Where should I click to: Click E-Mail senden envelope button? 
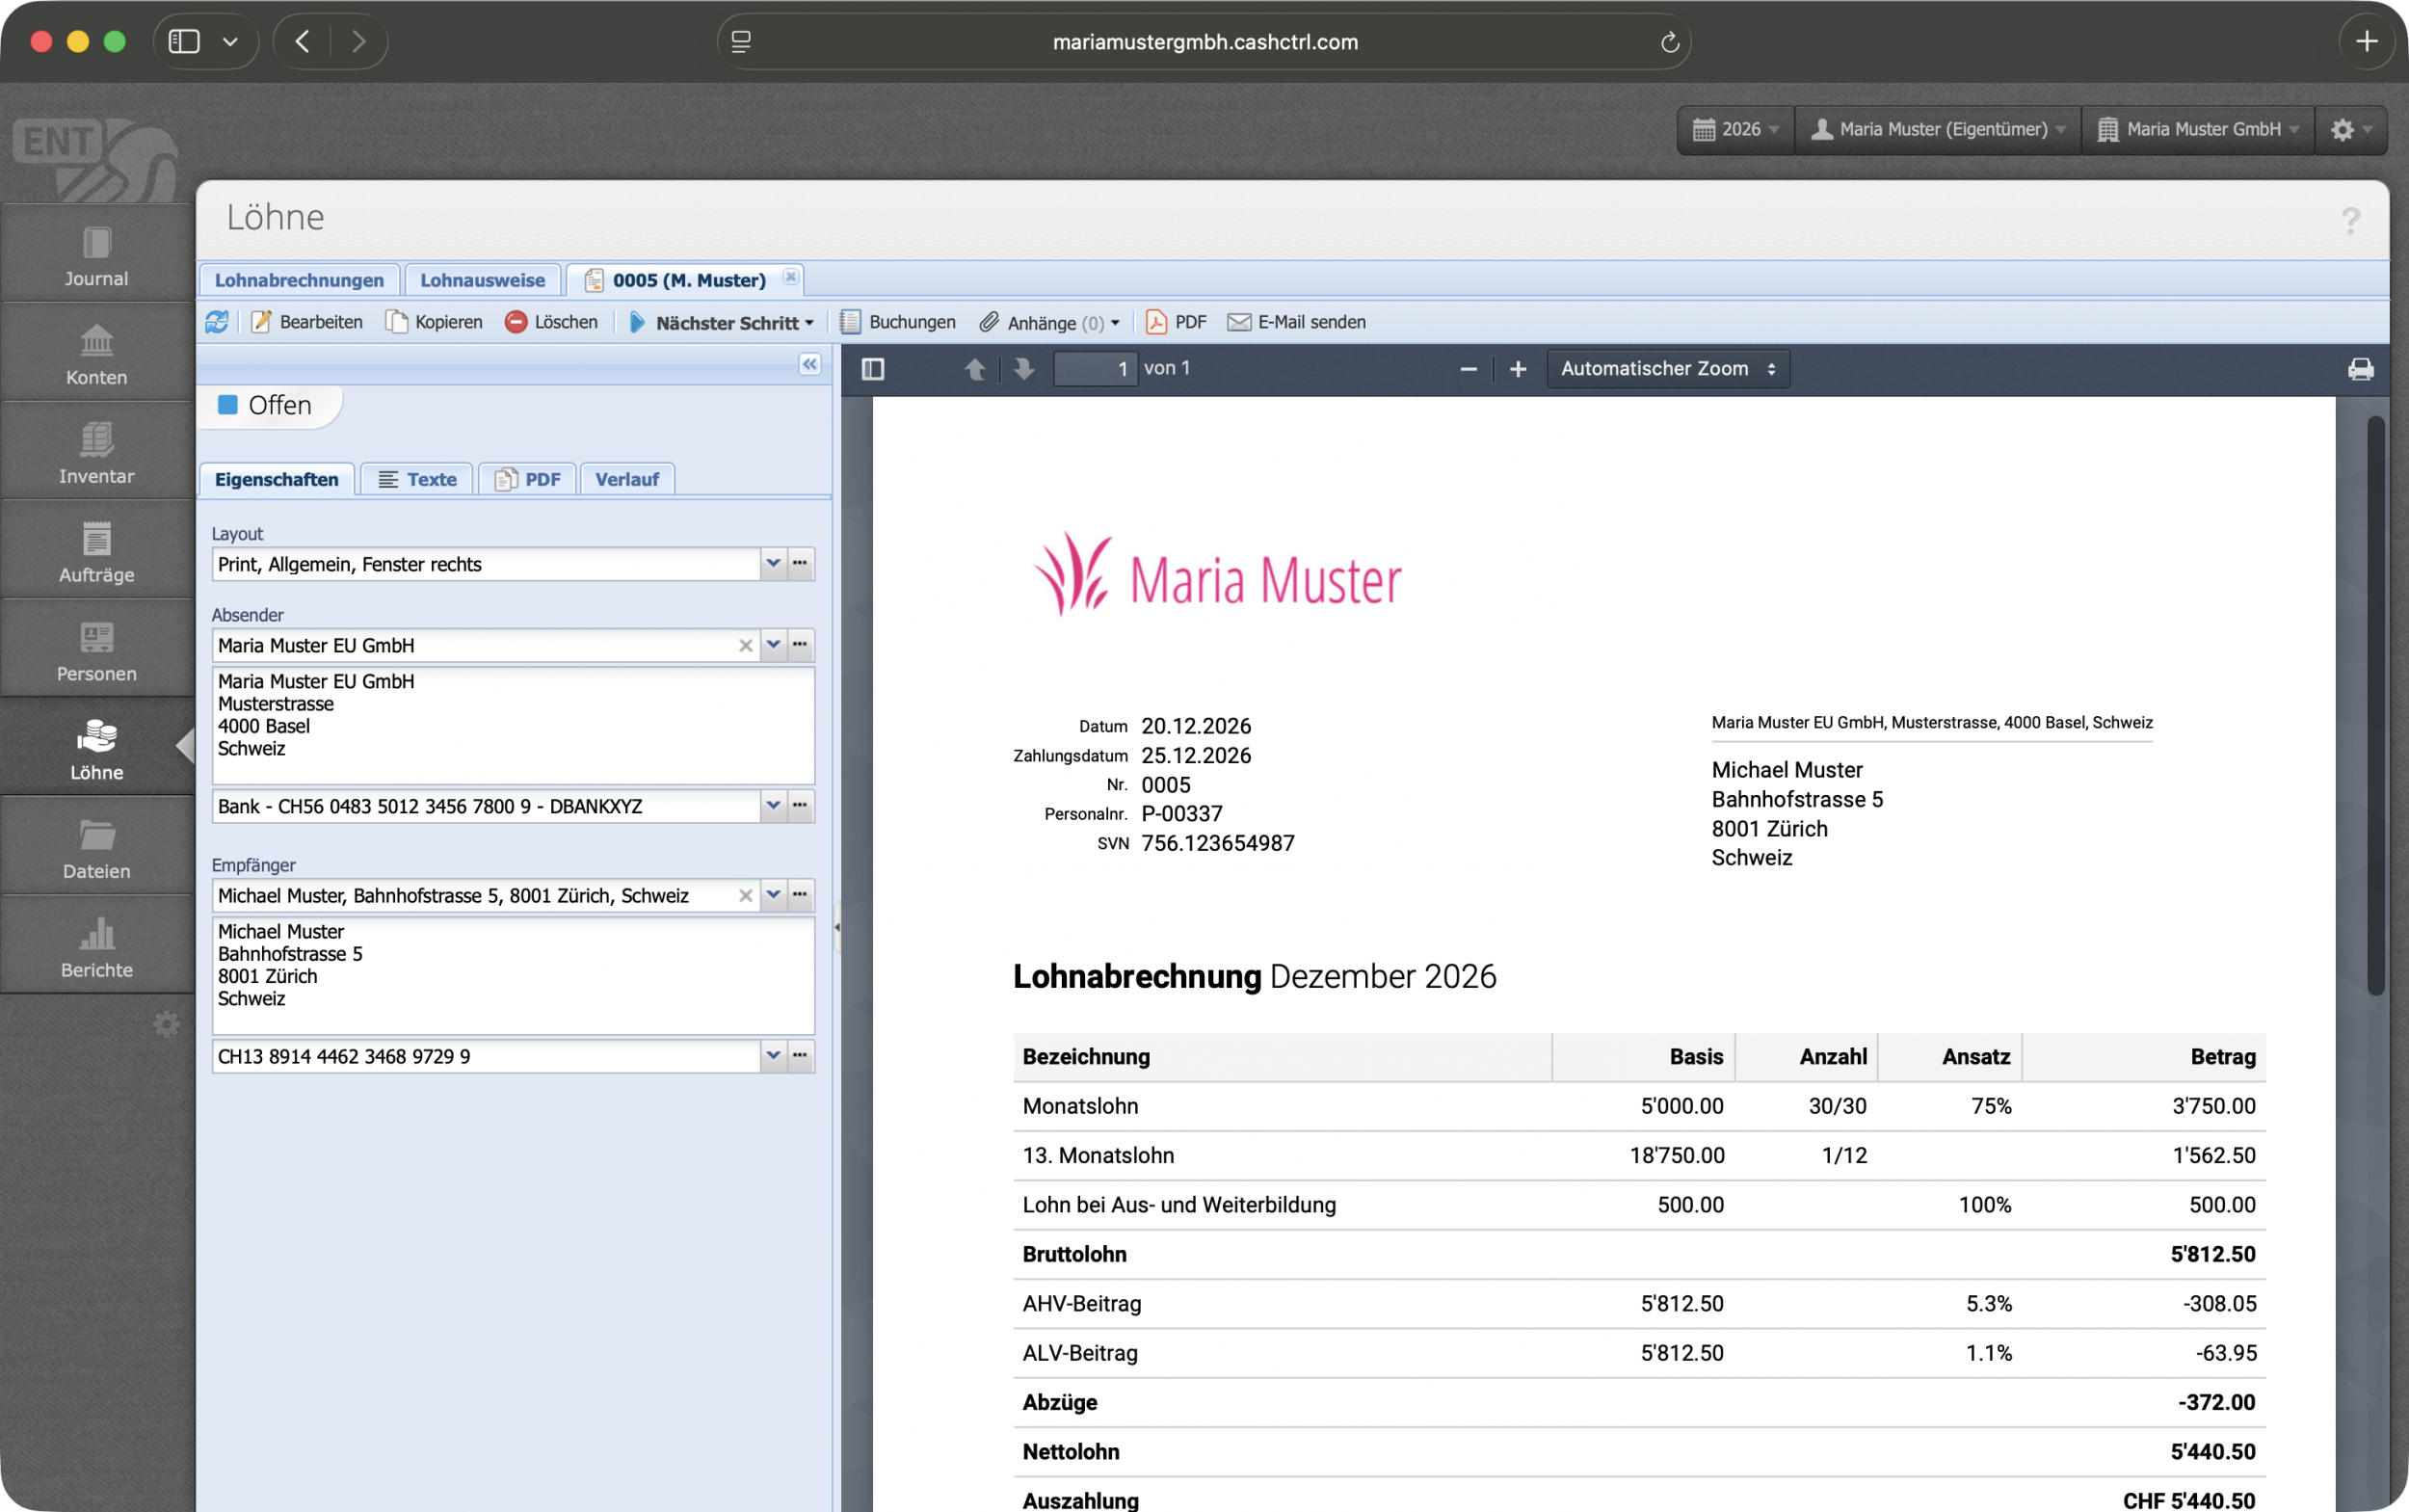pos(1296,322)
